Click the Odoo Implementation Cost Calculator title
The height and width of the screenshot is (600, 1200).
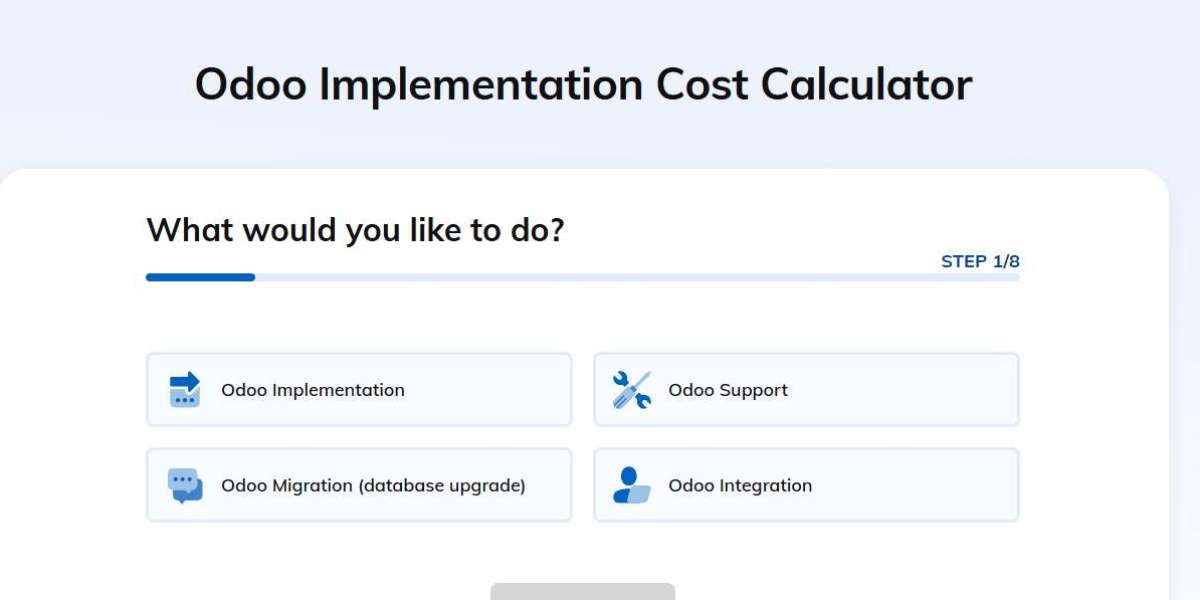coord(583,84)
